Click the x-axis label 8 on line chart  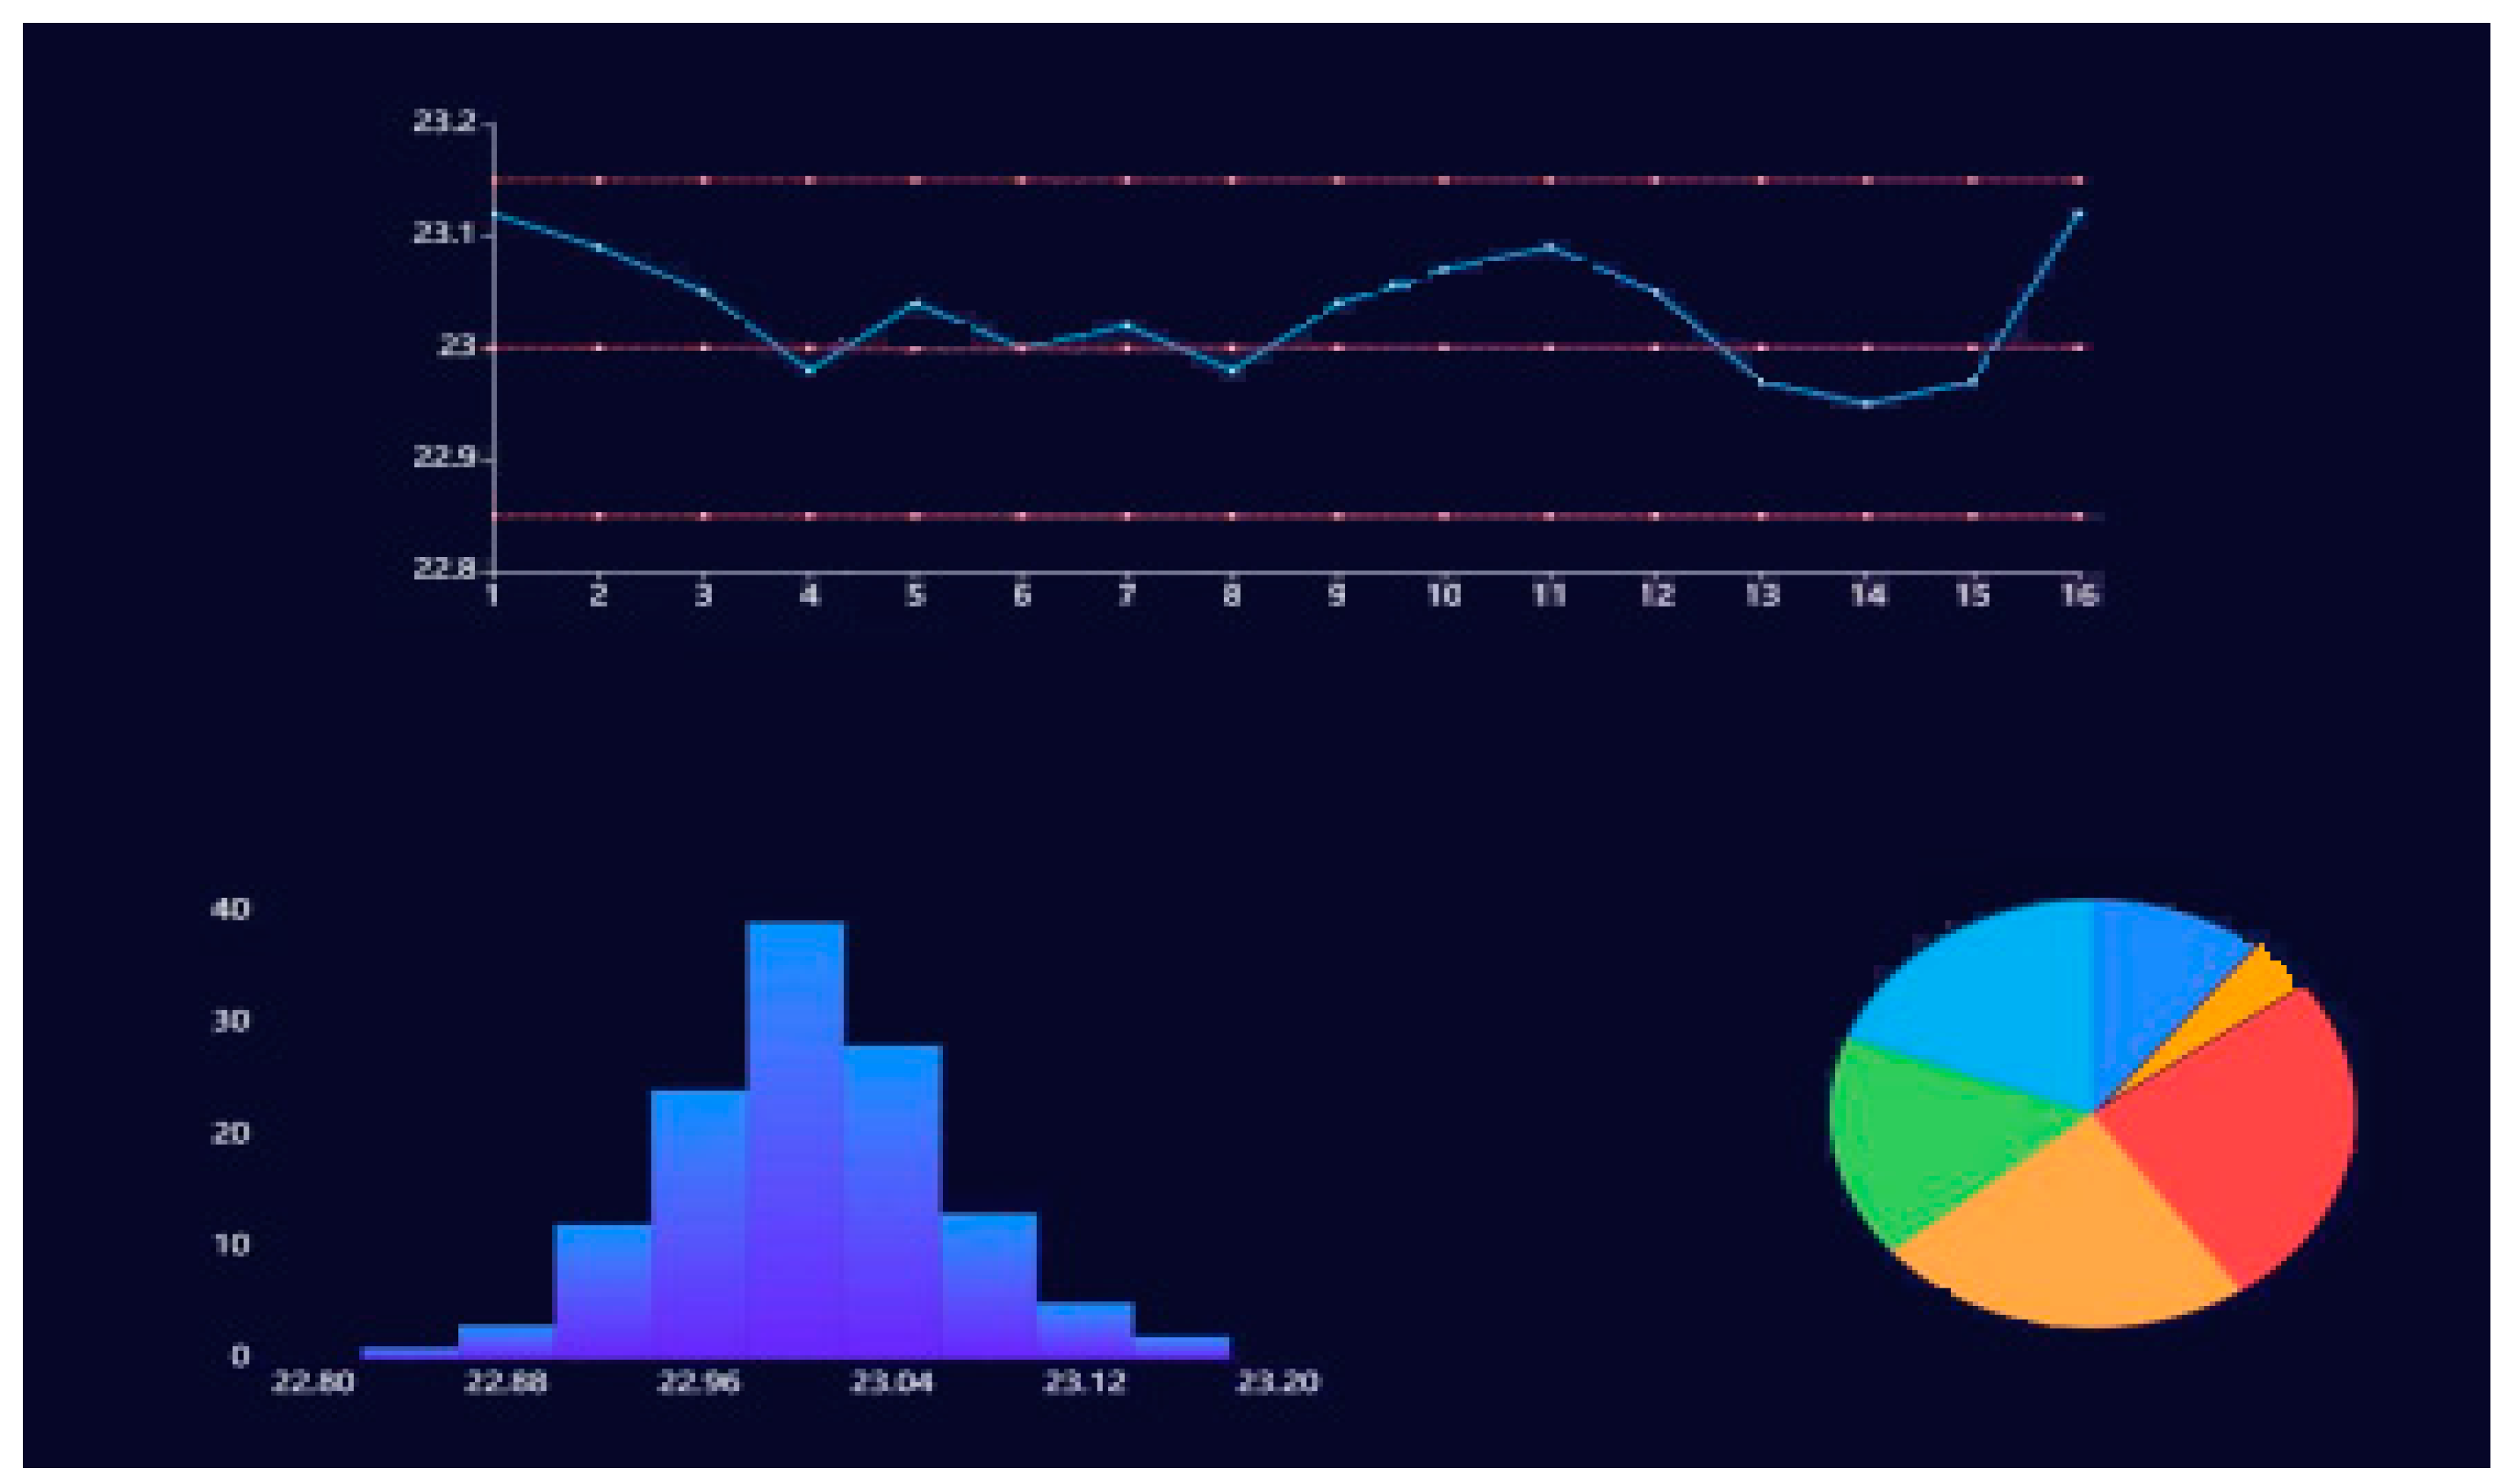click(x=1232, y=596)
